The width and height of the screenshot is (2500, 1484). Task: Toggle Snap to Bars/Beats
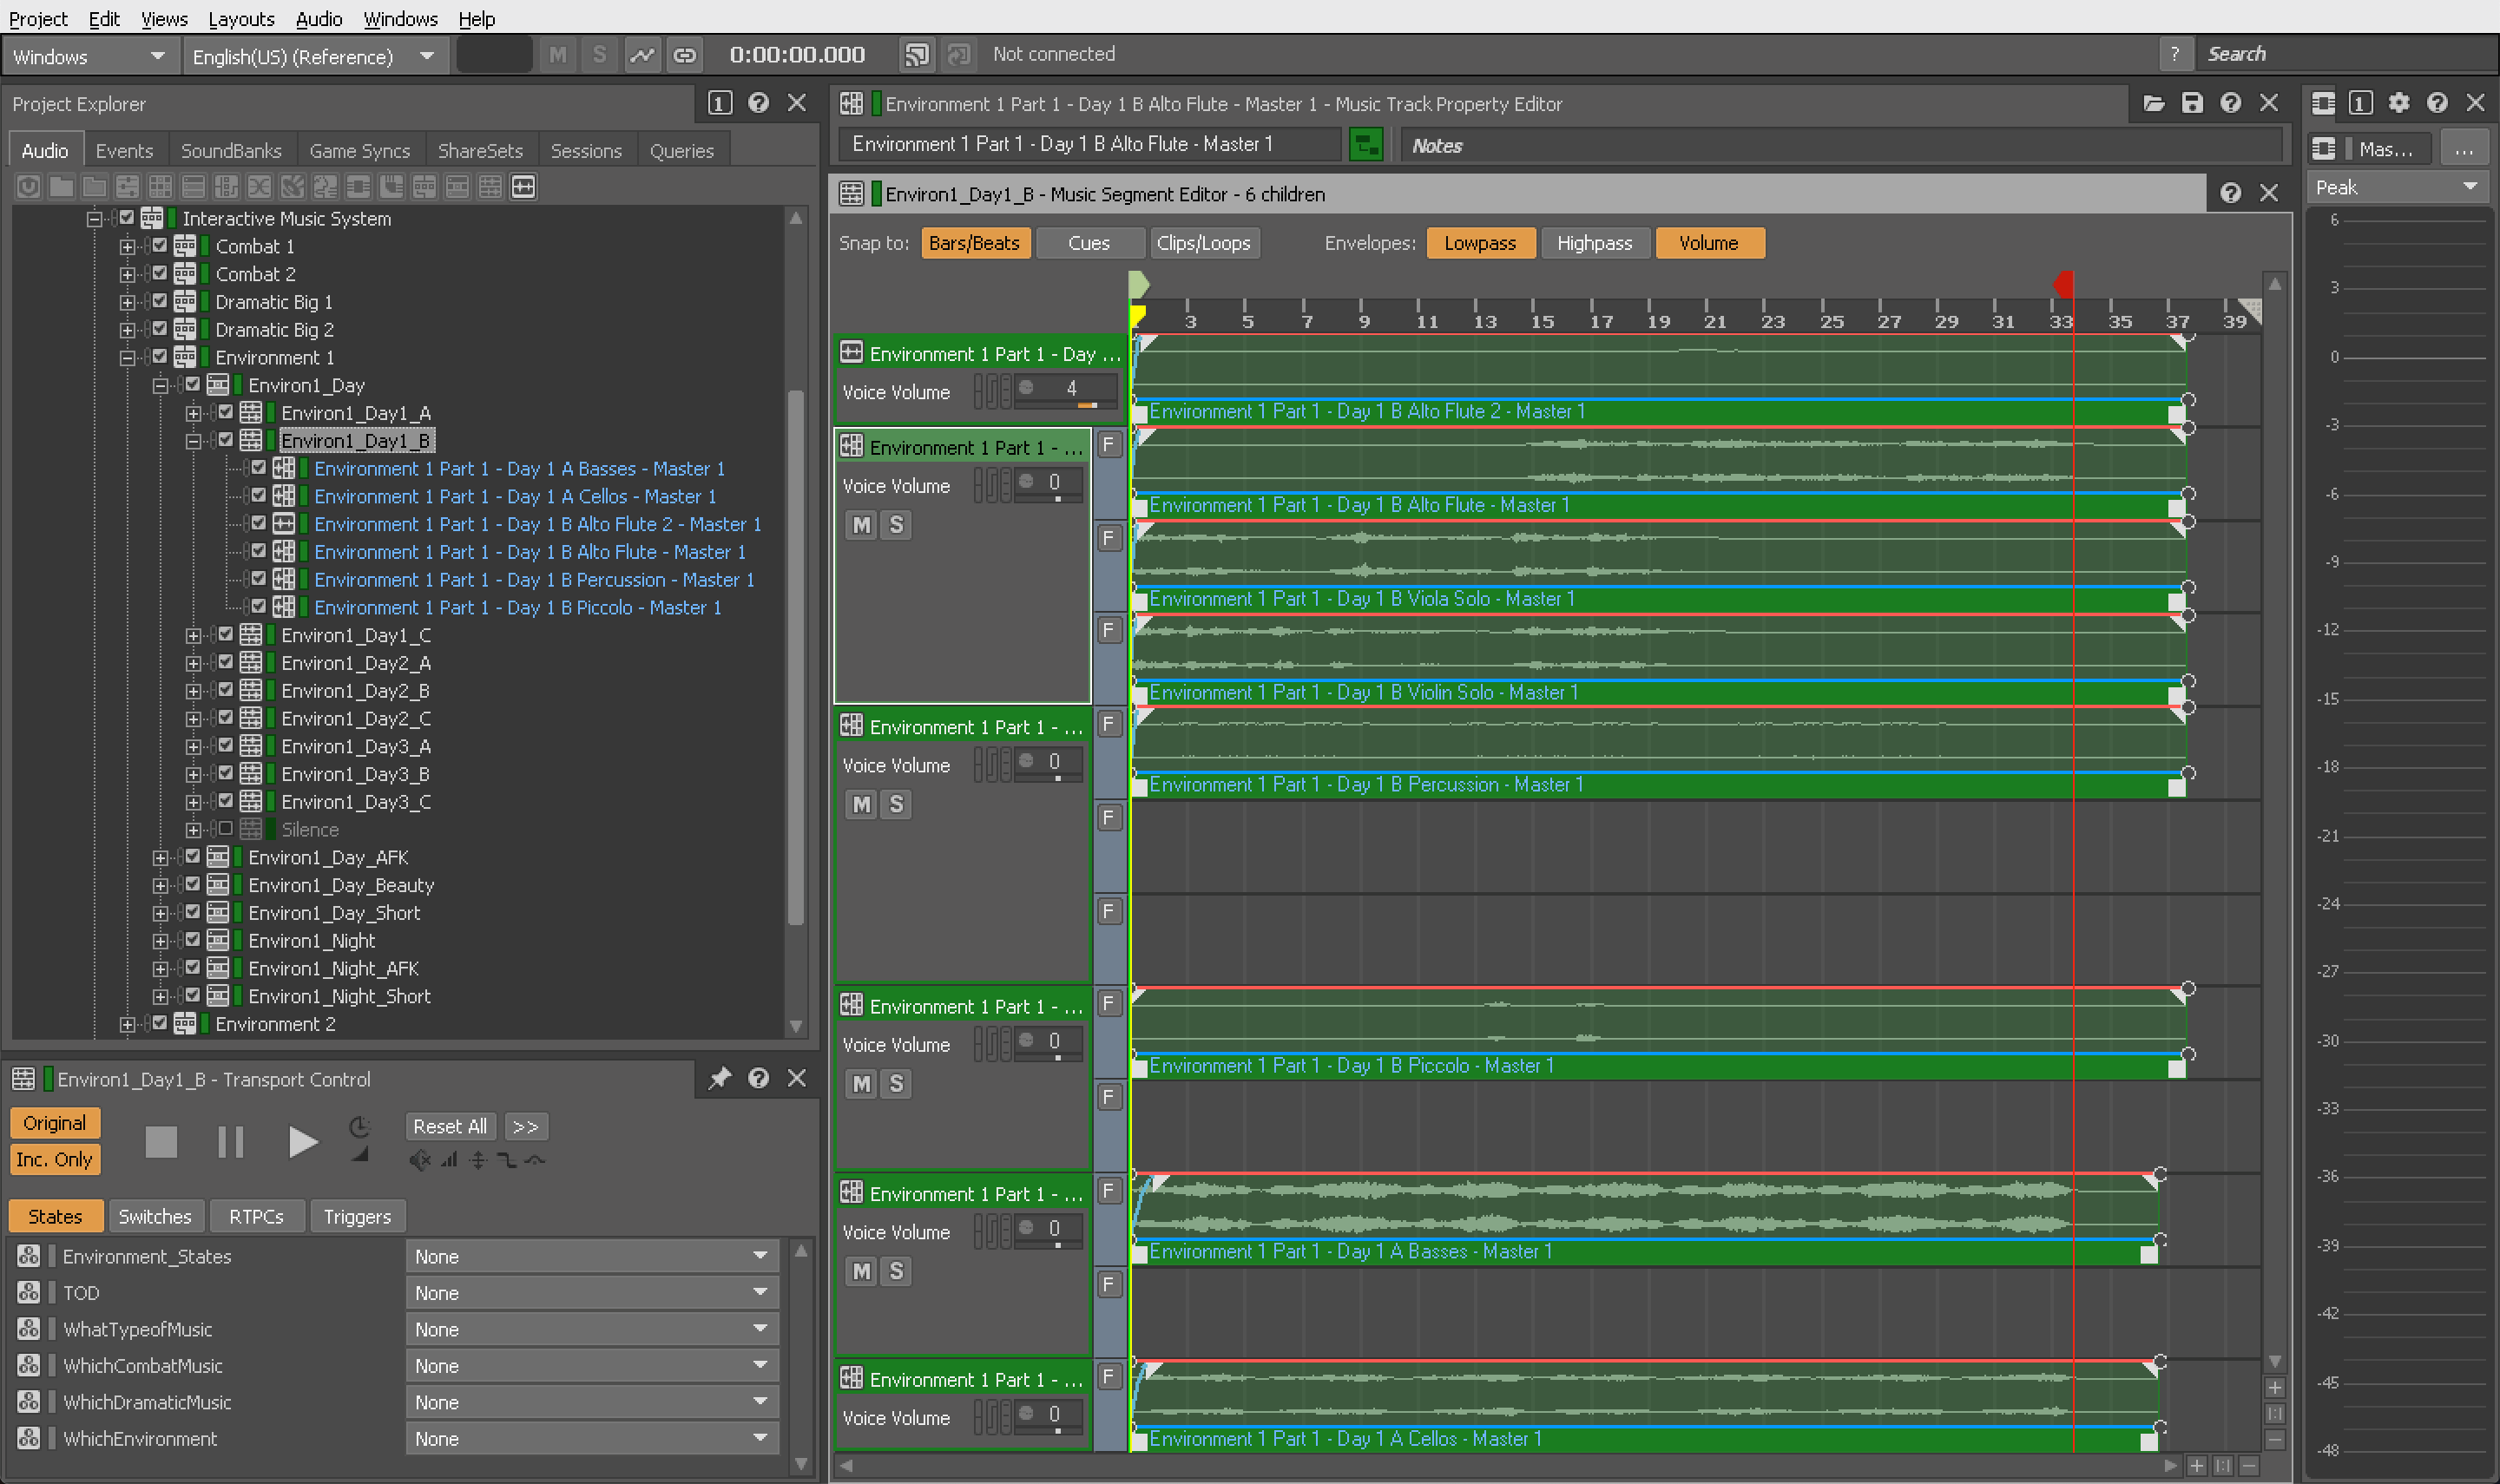click(x=974, y=243)
